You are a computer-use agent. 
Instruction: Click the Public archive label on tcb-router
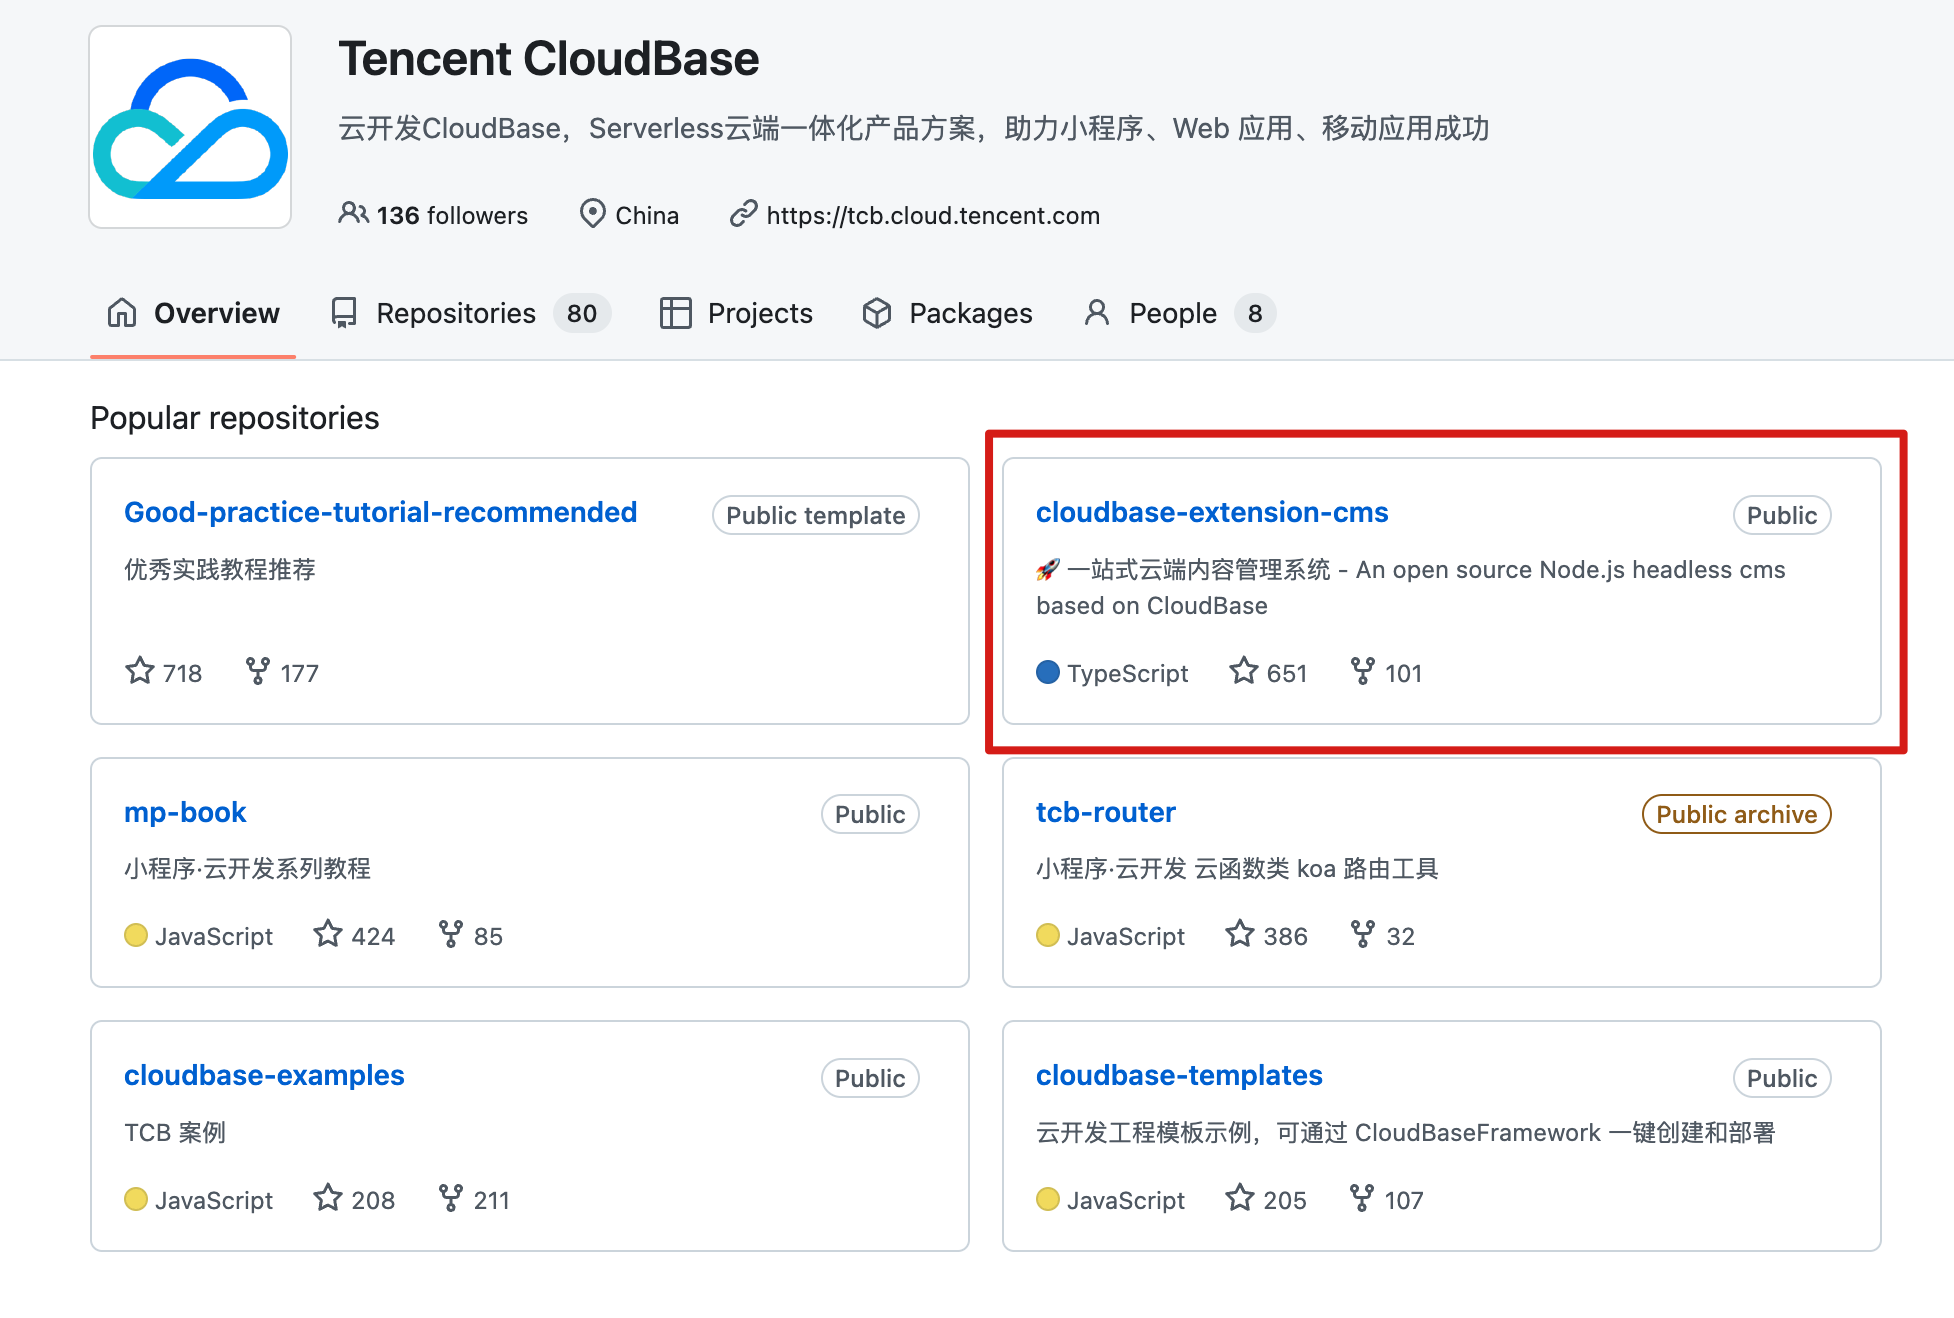tap(1737, 814)
